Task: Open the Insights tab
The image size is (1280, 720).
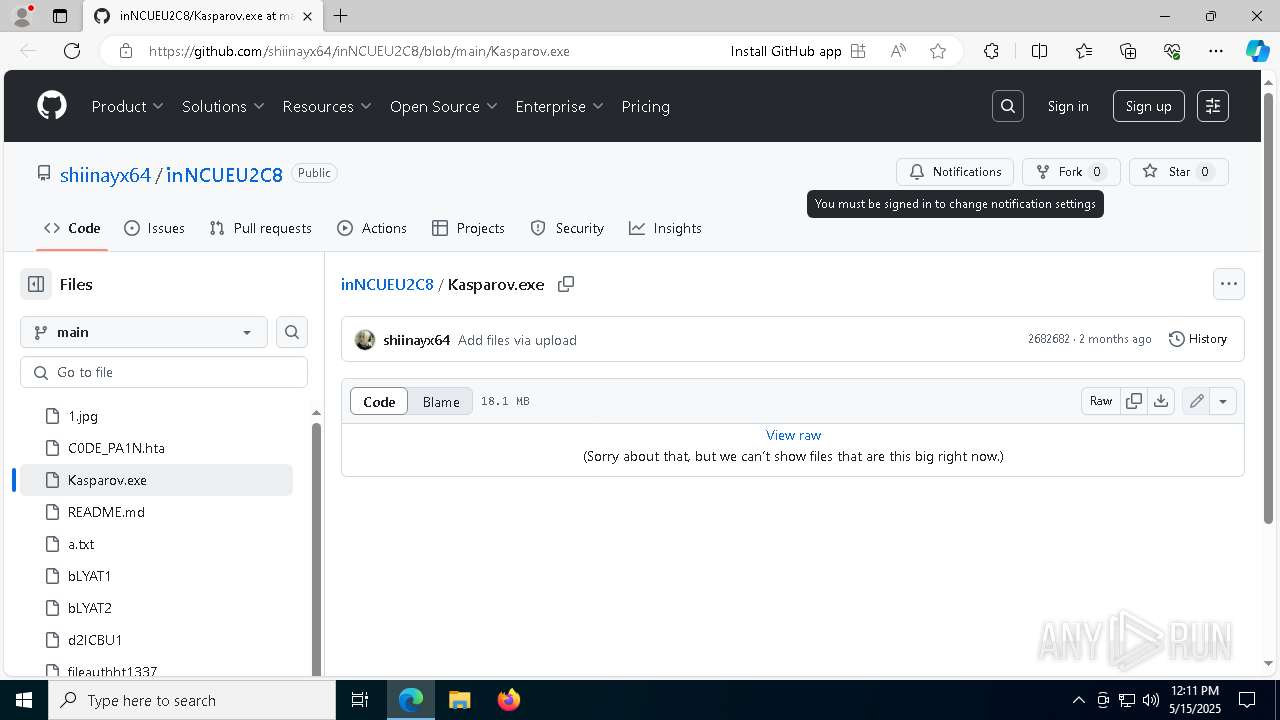Action: pos(665,228)
